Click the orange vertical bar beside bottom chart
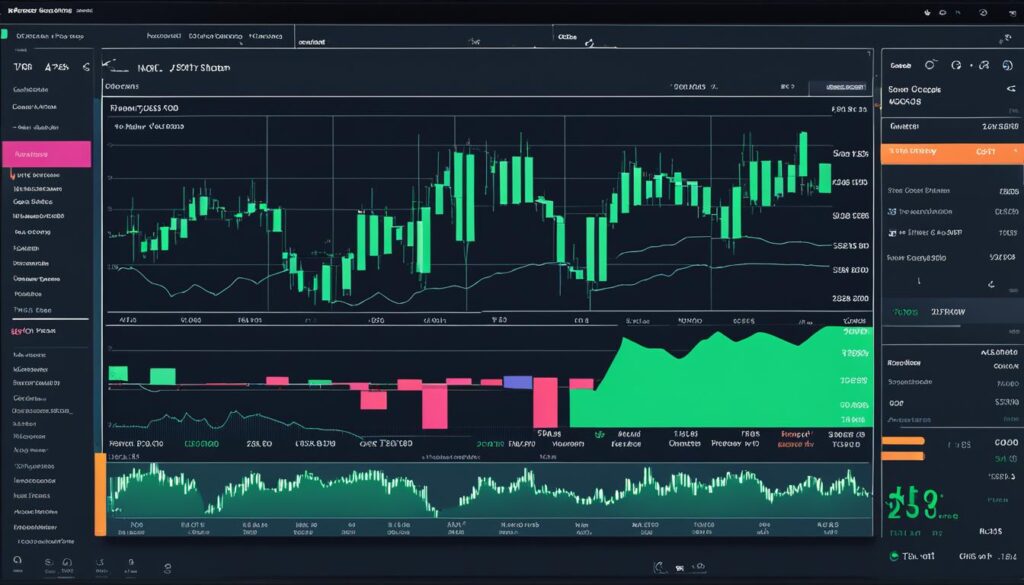 click(x=100, y=494)
